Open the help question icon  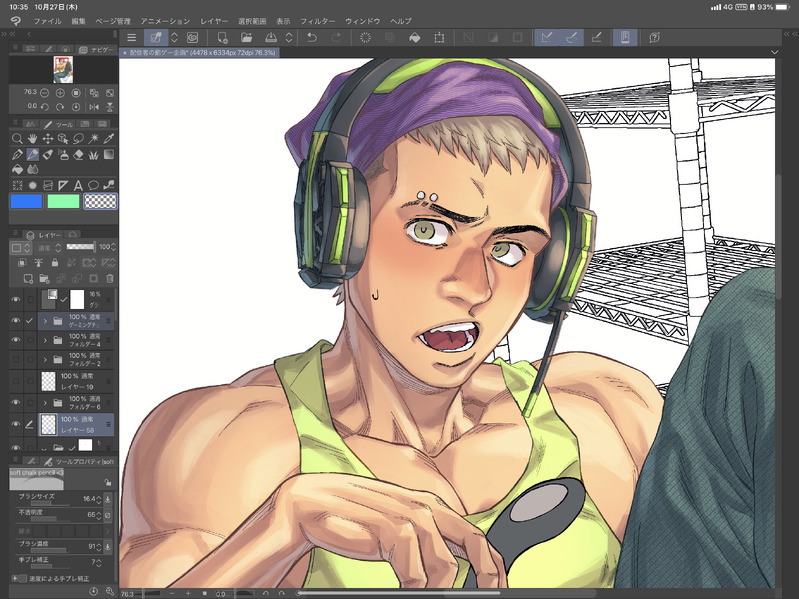pyautogui.click(x=655, y=37)
